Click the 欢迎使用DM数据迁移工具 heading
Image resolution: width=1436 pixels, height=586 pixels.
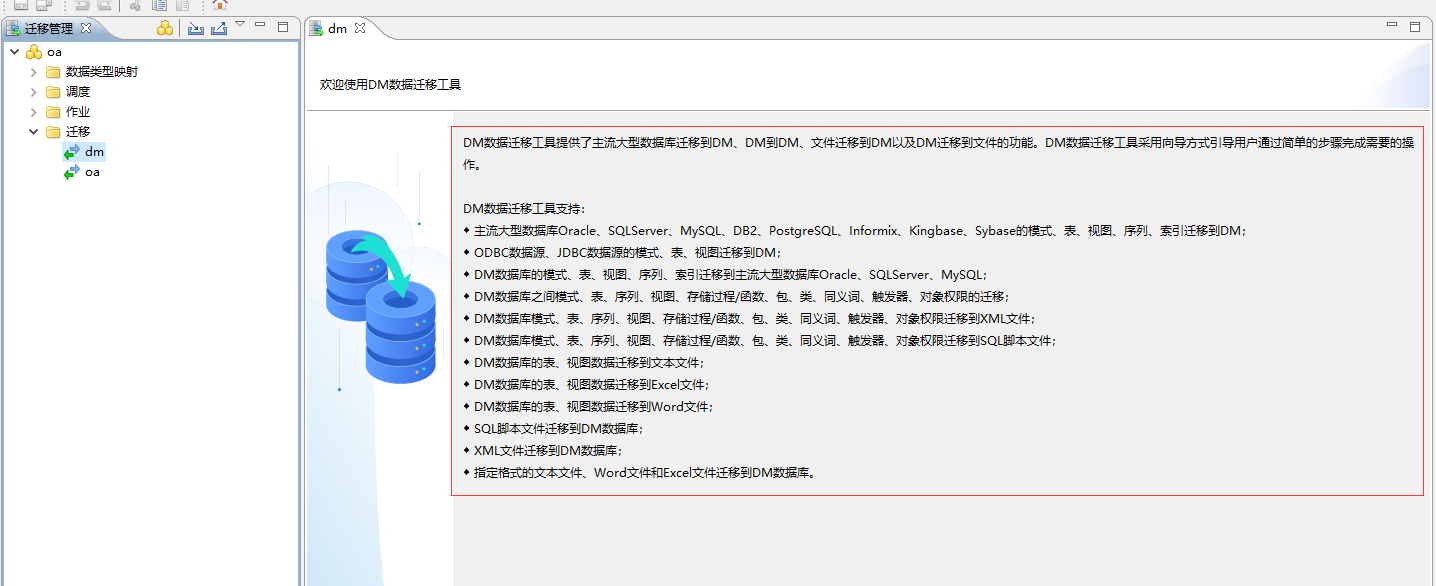[x=390, y=85]
